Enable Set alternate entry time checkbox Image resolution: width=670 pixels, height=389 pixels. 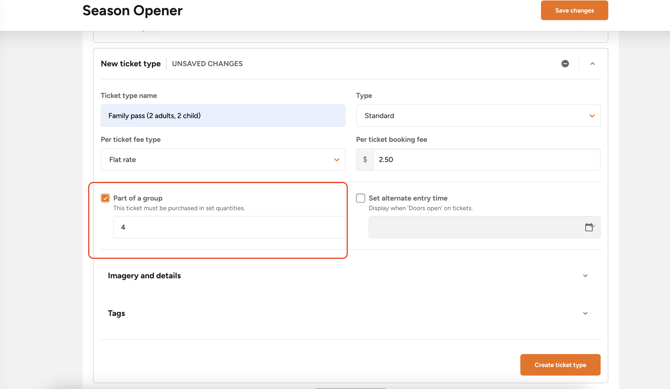(x=361, y=198)
